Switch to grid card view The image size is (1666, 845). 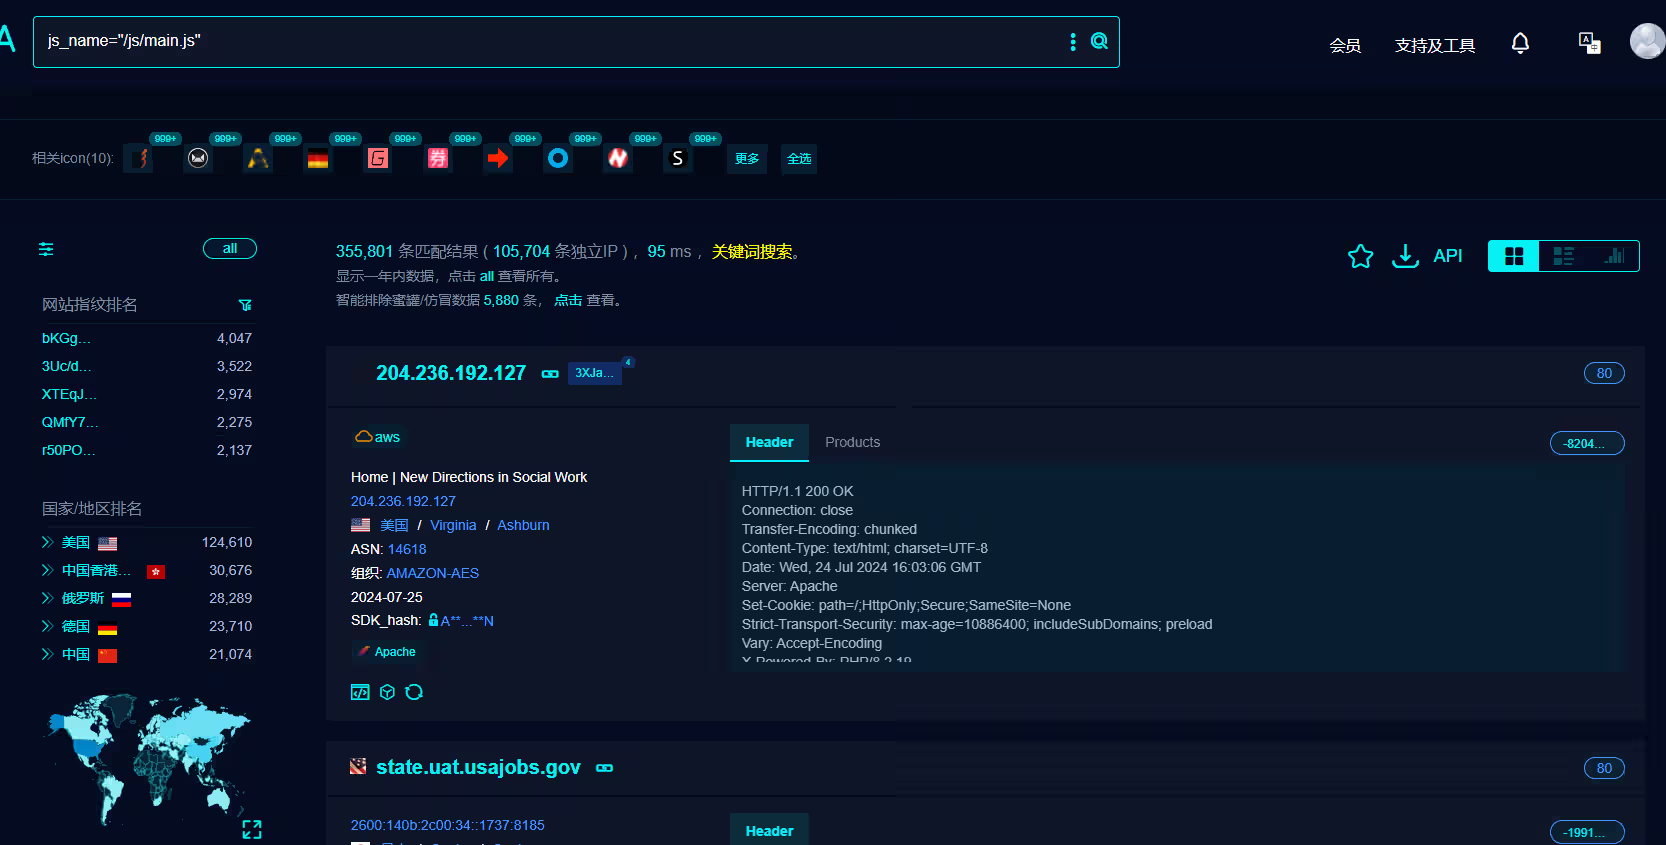tap(1514, 256)
